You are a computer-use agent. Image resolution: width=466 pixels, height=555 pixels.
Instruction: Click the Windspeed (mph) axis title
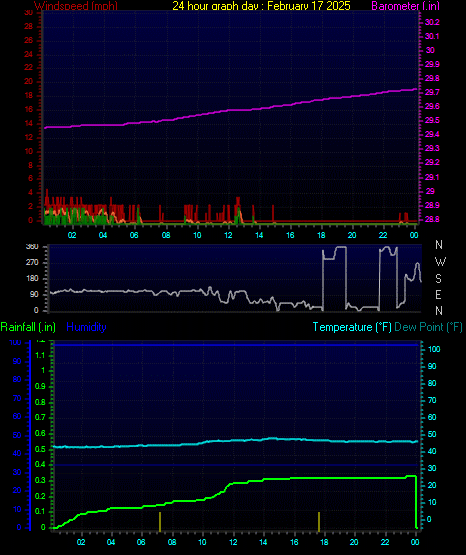click(x=76, y=6)
